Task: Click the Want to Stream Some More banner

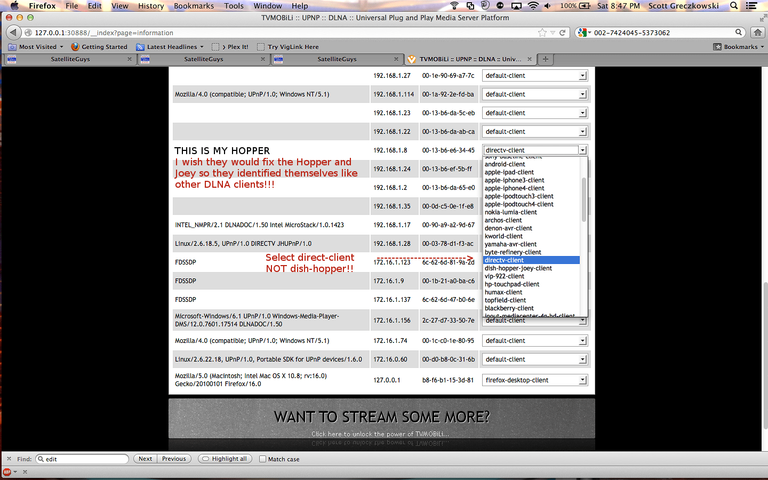Action: pos(382,418)
